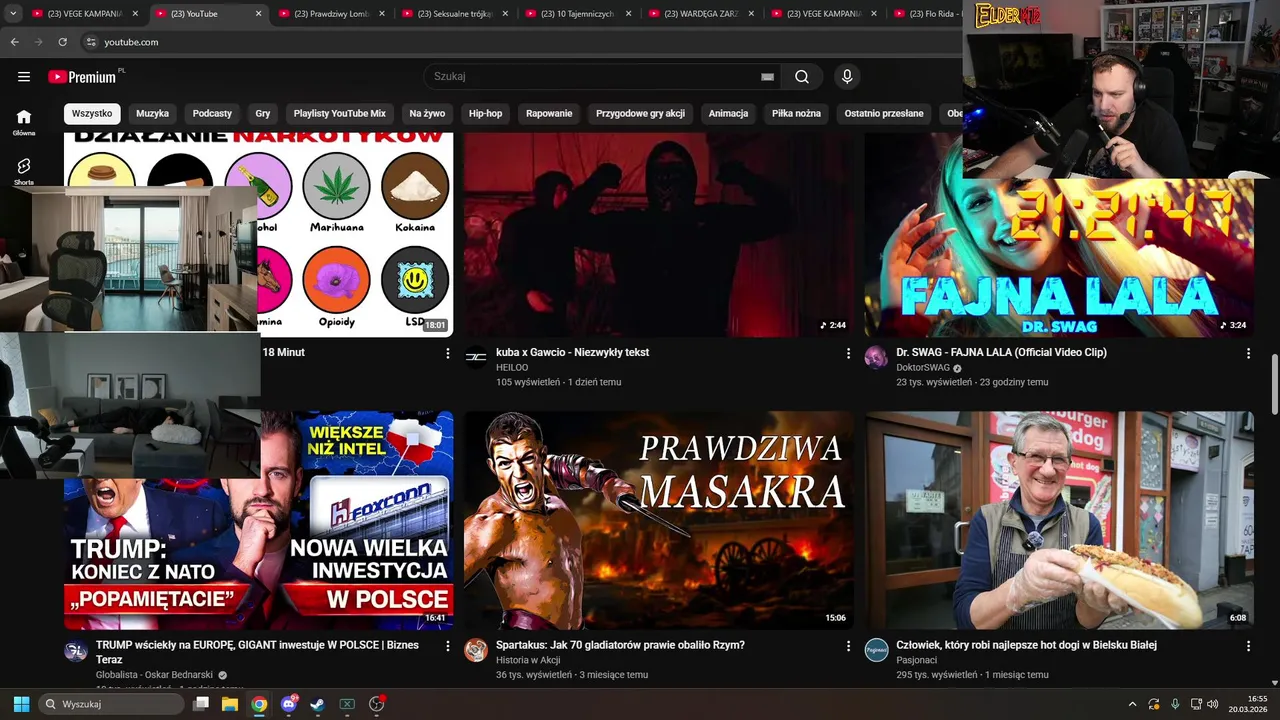Open options menu for Spartakus video
Viewport: 1280px width, 720px height.
tap(848, 646)
